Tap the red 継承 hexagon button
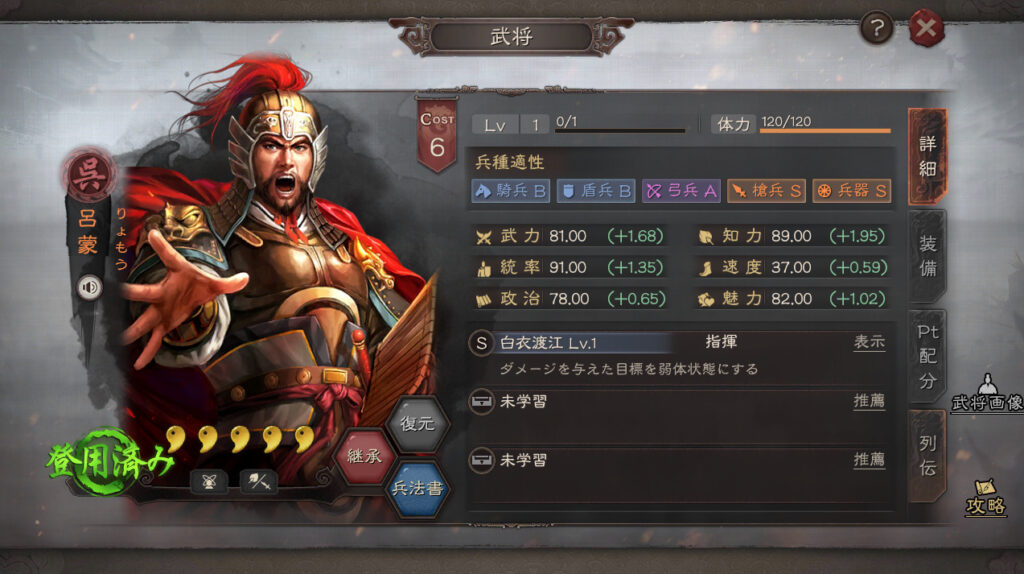The image size is (1024, 574). coord(364,456)
